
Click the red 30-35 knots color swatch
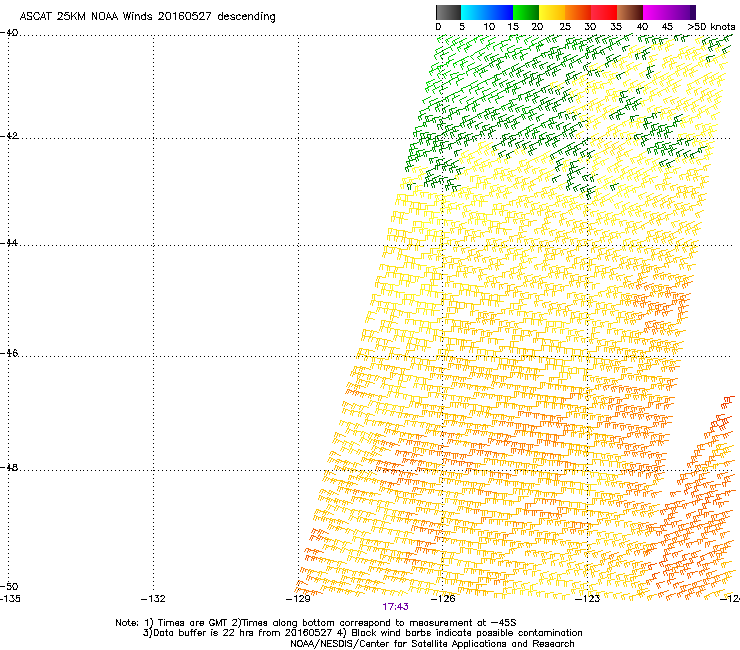click(x=604, y=12)
